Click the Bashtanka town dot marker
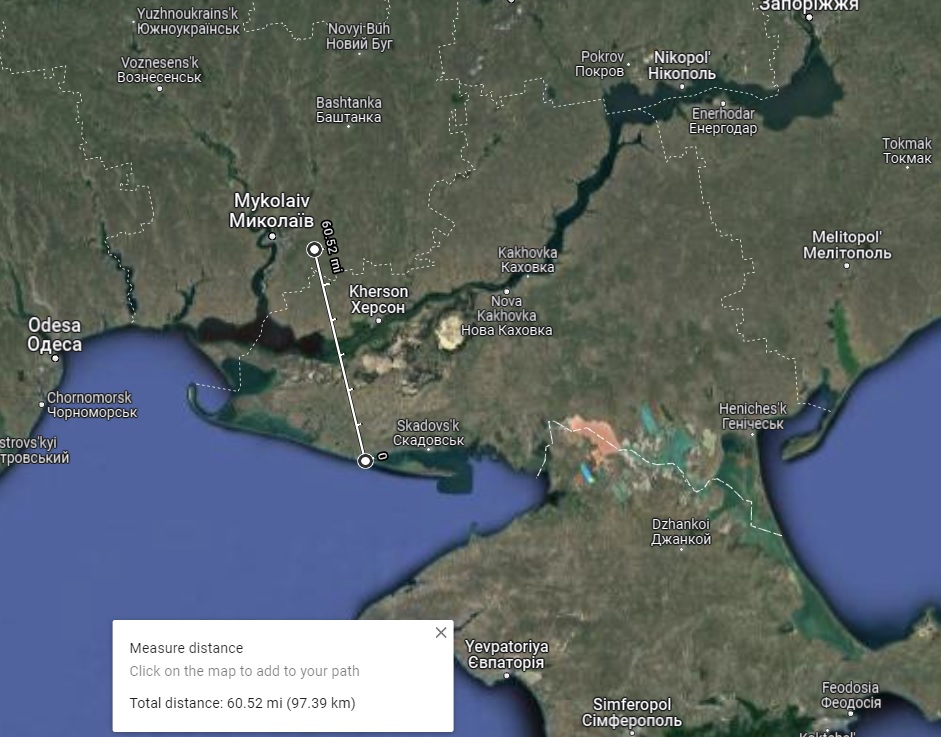941x737 pixels. pyautogui.click(x=348, y=127)
